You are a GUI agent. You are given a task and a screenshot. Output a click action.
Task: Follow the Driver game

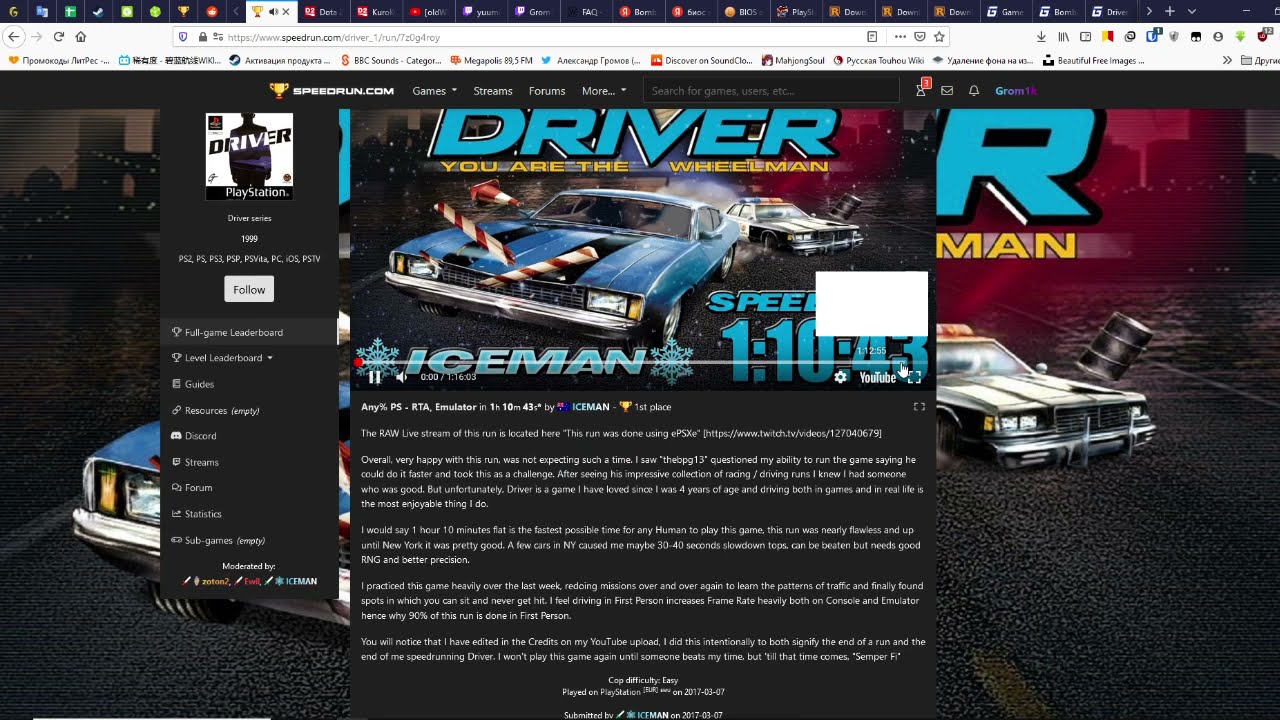pyautogui.click(x=249, y=289)
